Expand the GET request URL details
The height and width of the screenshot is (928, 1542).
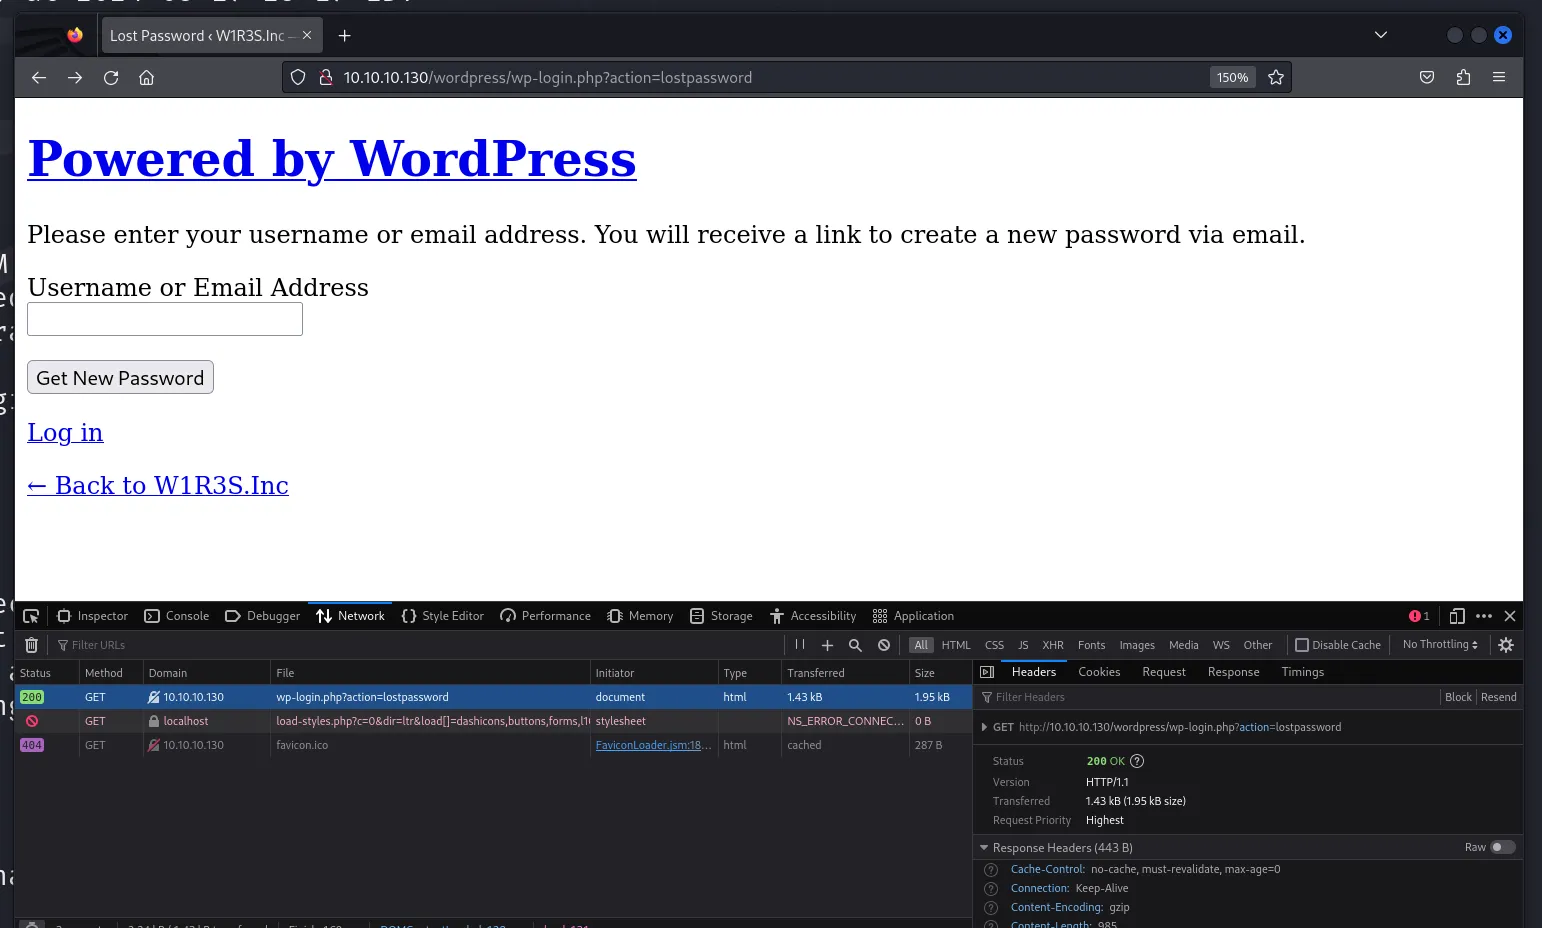(984, 727)
